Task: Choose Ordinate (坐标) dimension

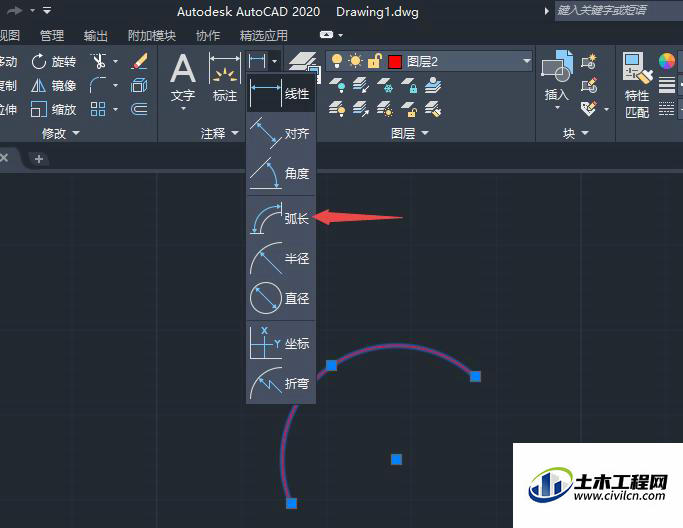Action: (x=281, y=343)
